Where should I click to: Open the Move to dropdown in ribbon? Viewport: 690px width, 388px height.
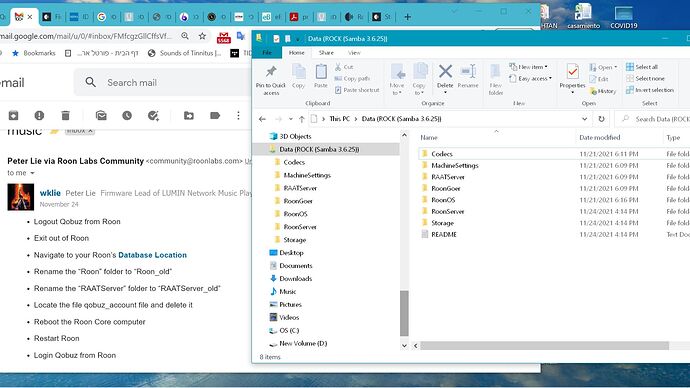[397, 80]
